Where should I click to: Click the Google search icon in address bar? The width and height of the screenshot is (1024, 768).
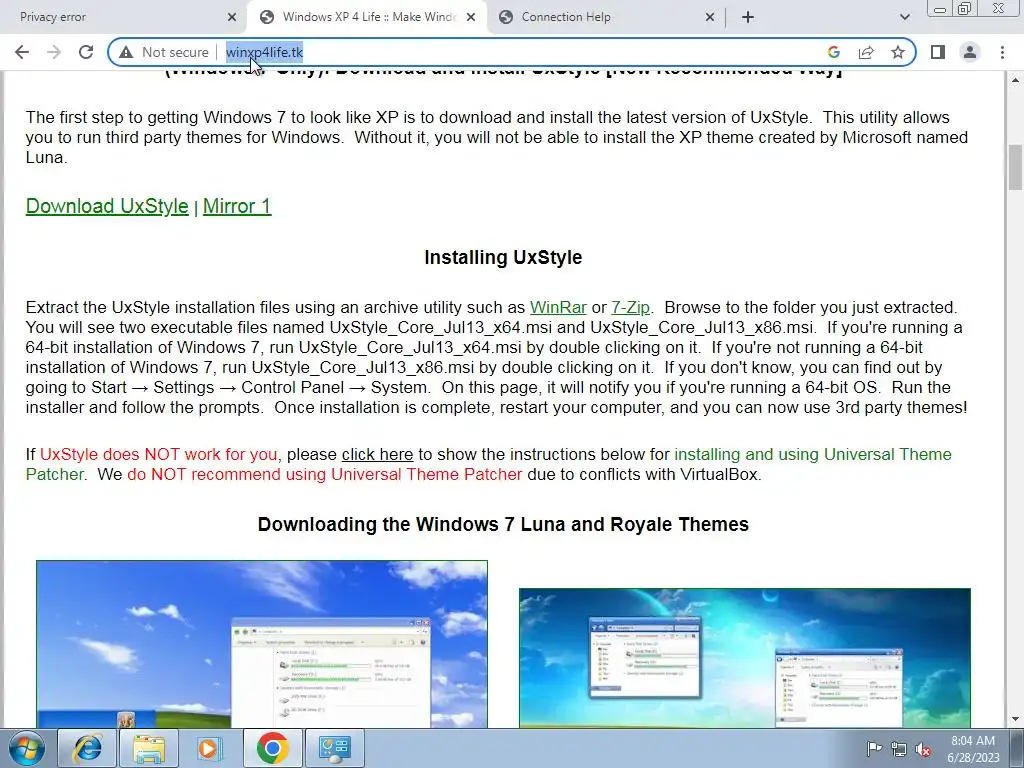(x=833, y=52)
